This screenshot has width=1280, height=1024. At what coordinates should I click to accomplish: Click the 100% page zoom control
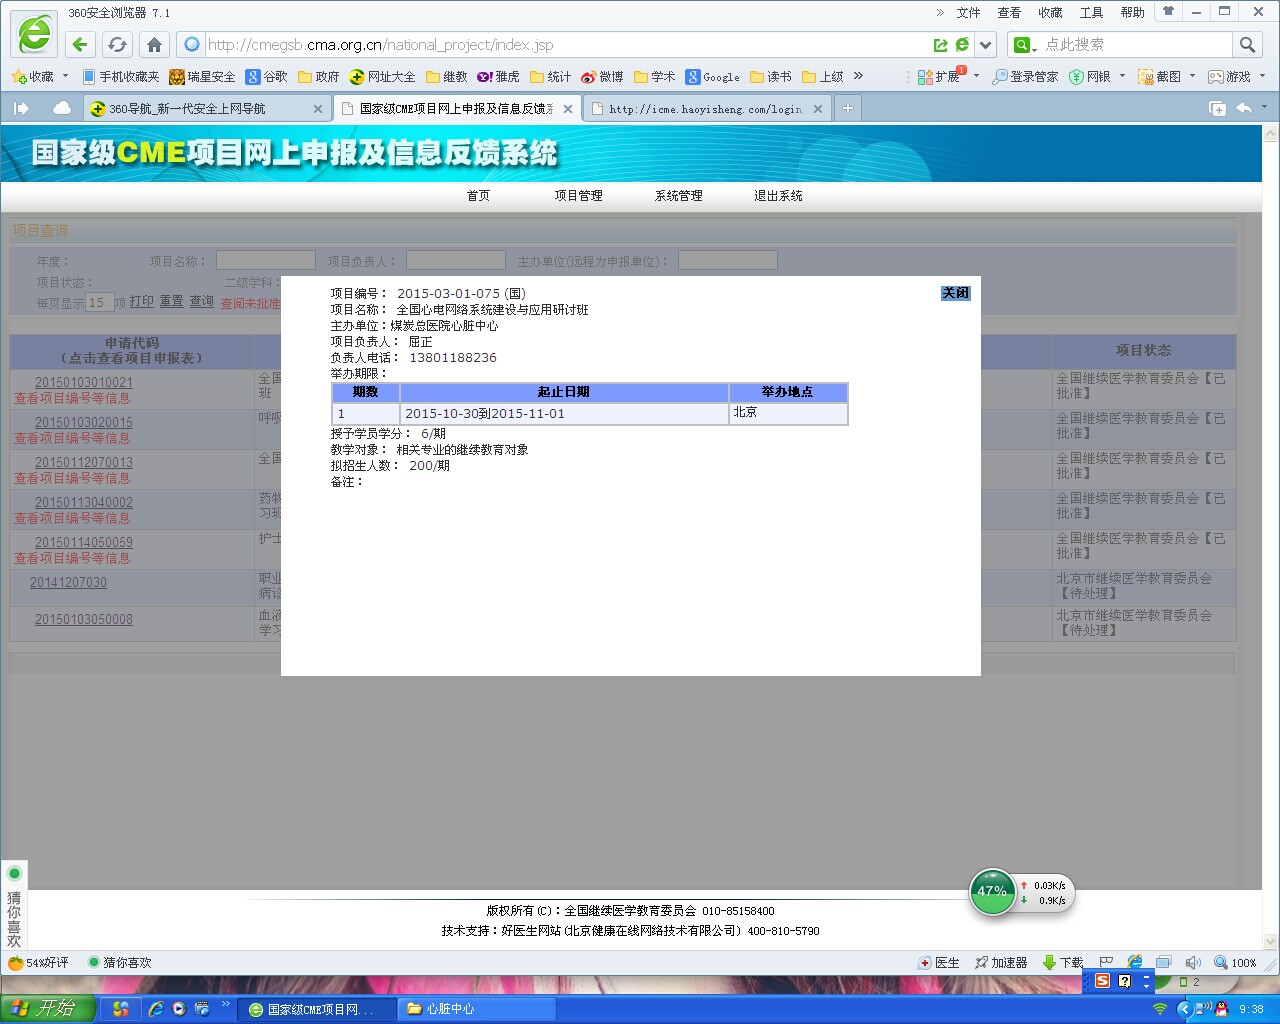click(1236, 962)
